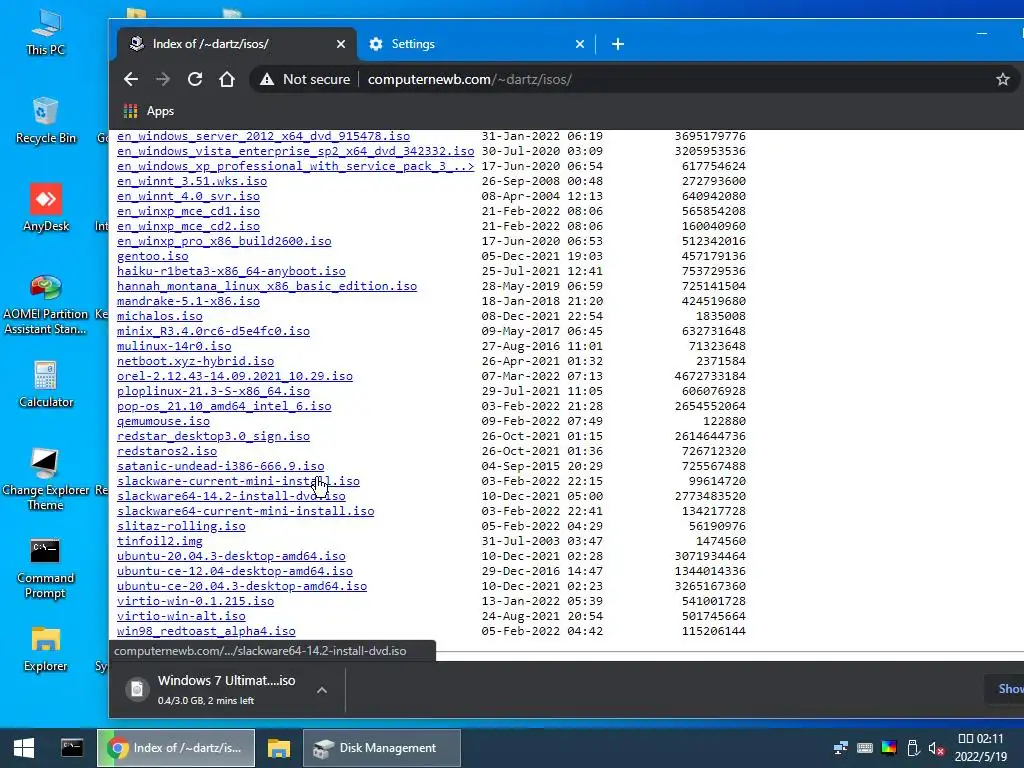
Task: Open haiku-r1beta3-x86_64-anyboot.iso link
Action: pyautogui.click(x=231, y=271)
